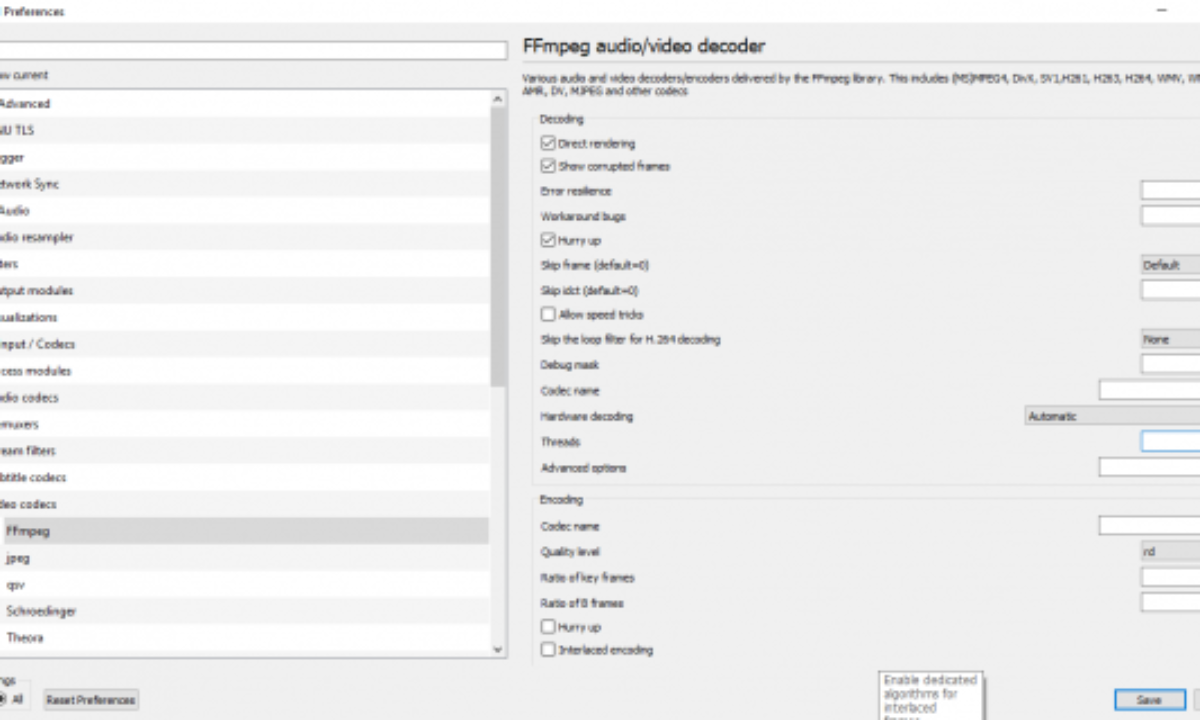
Task: Select Output modules tree item
Action: pyautogui.click(x=244, y=290)
